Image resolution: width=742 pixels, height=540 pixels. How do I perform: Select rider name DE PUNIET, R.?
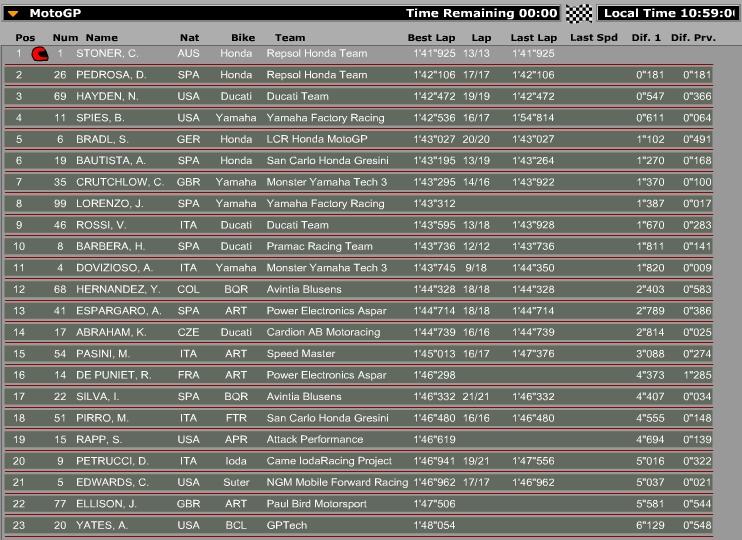[x=114, y=375]
